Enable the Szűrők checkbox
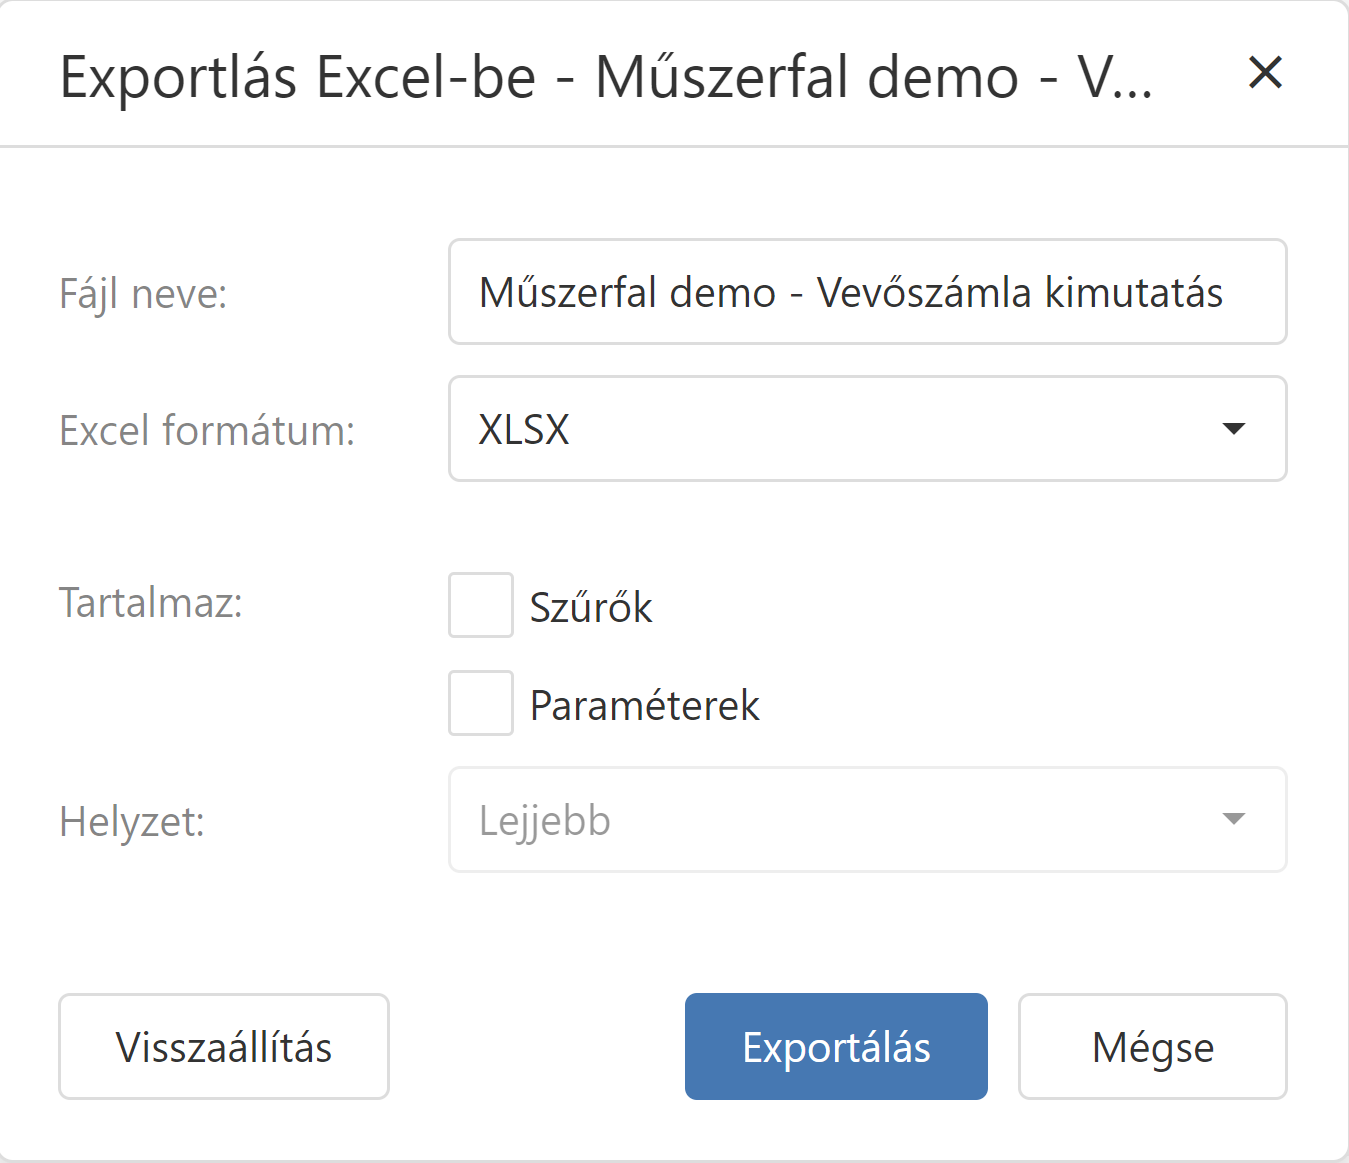This screenshot has width=1349, height=1163. 481,605
